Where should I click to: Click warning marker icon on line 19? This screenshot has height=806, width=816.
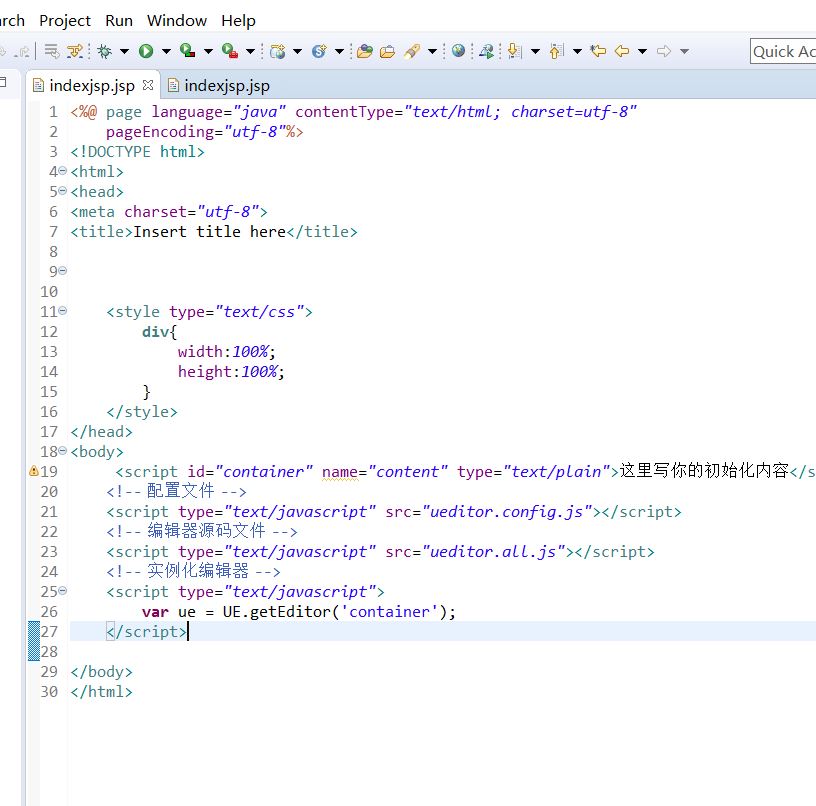pyautogui.click(x=34, y=471)
